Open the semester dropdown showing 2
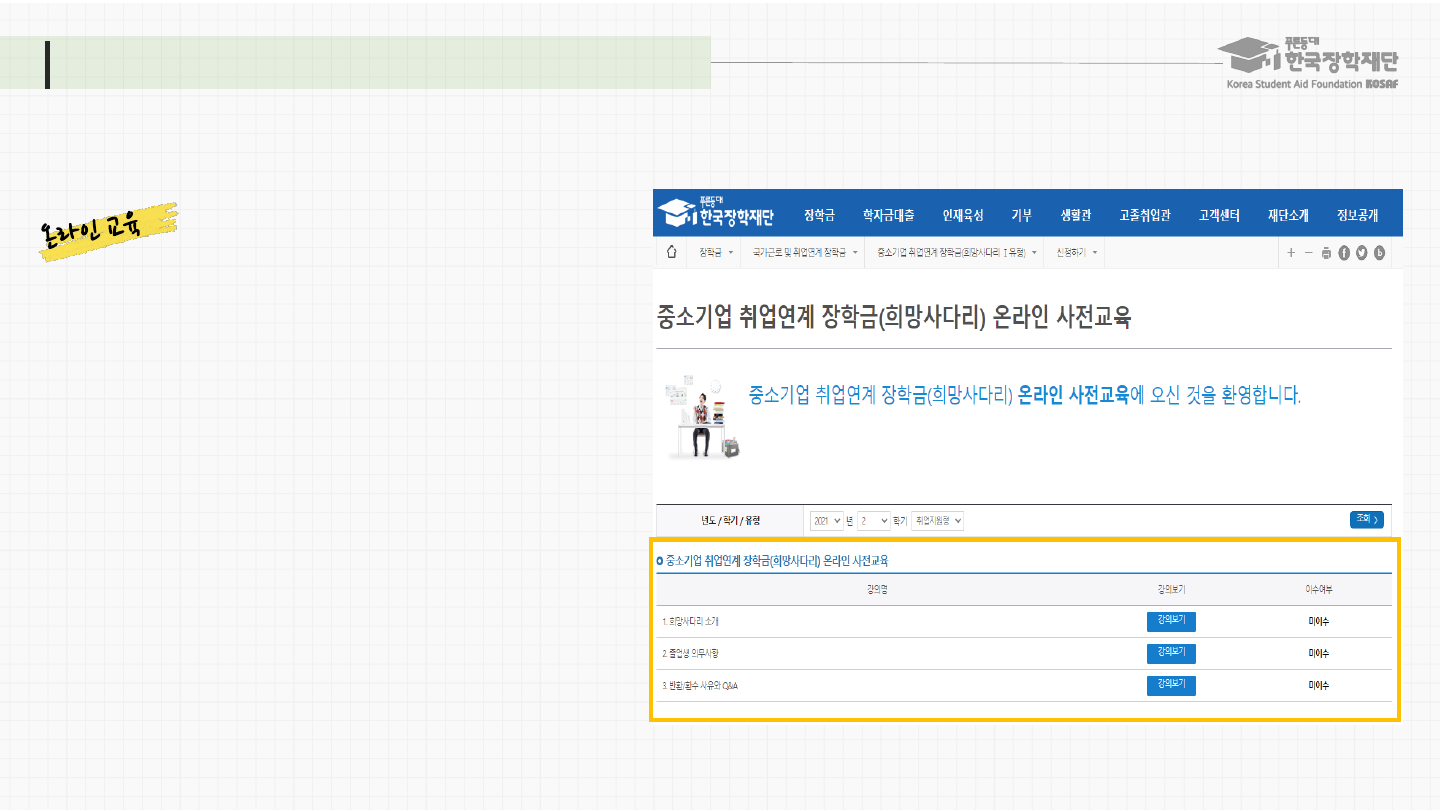The image size is (1440, 810). point(873,521)
